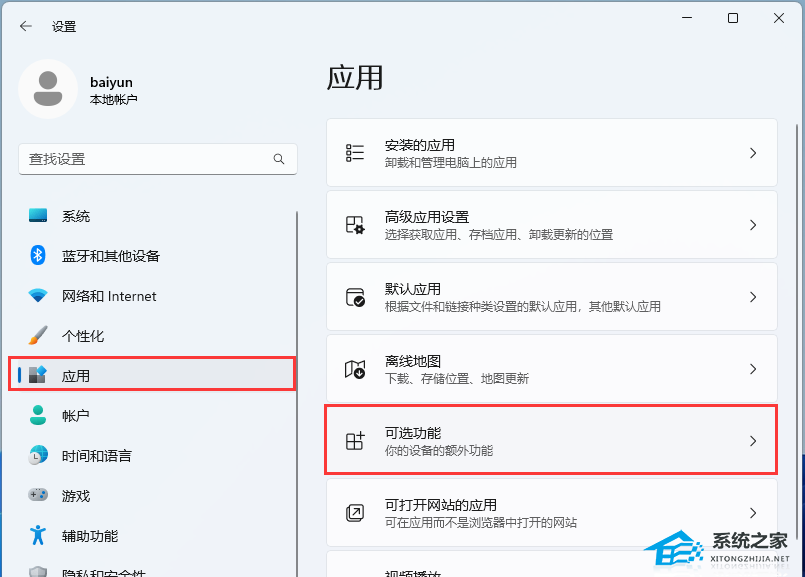Screen dimensions: 805x577
Task: Click the Offline maps icon
Action: [355, 369]
